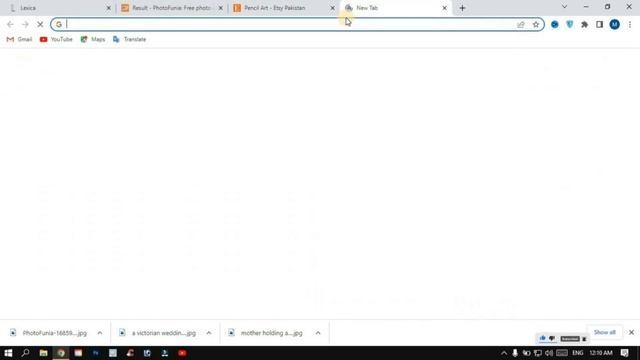Open downloaded mother holding a jpg file
The image size is (640, 360).
pos(267,333)
